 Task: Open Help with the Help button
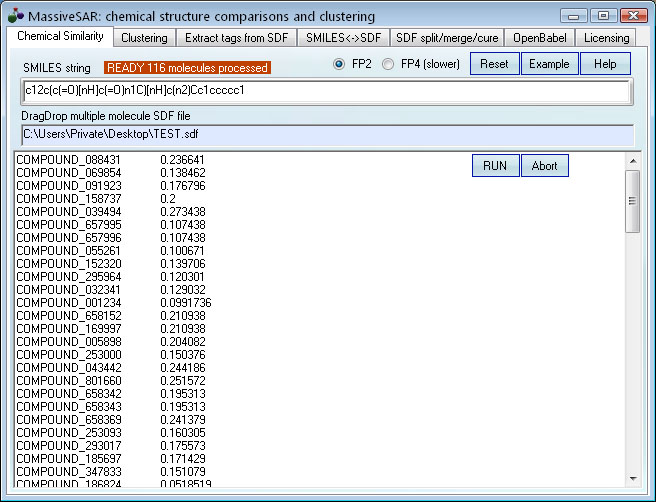pos(605,64)
